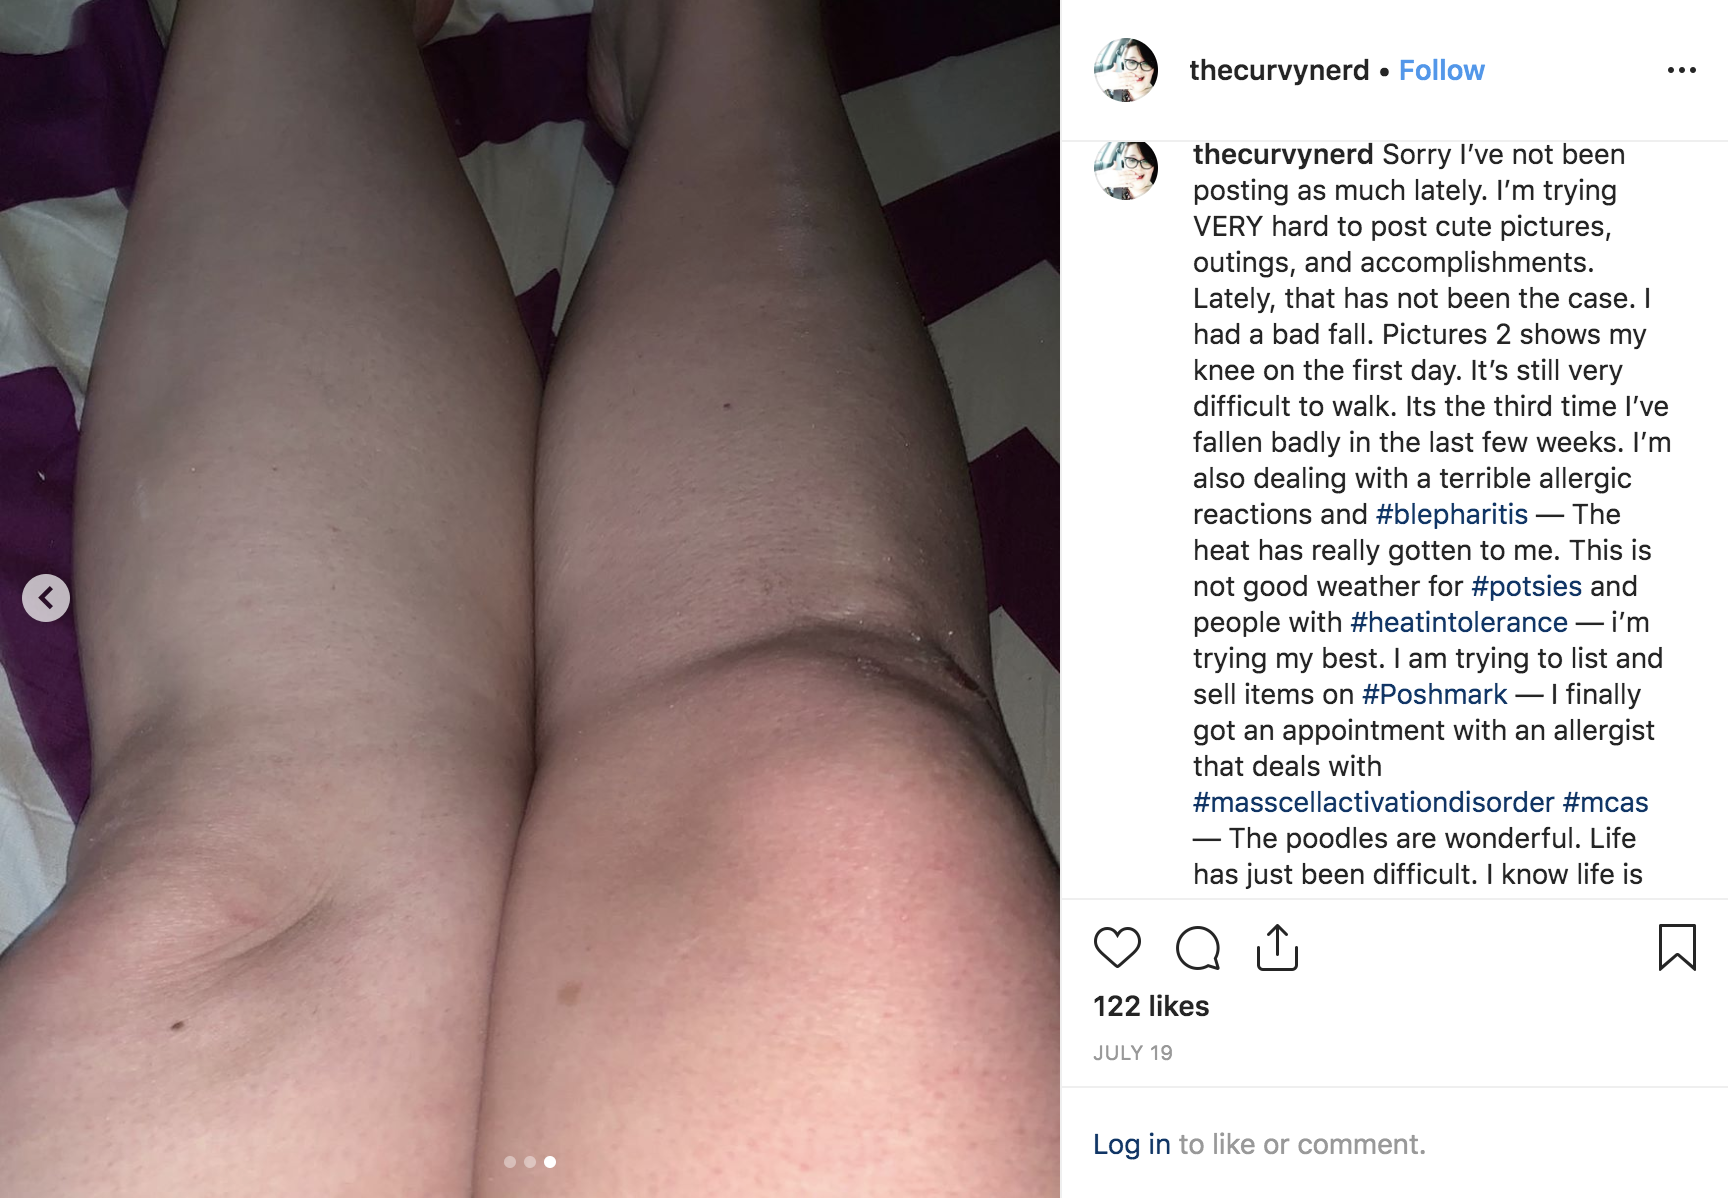Go to previous photo with left arrow
The width and height of the screenshot is (1728, 1198).
(x=46, y=598)
